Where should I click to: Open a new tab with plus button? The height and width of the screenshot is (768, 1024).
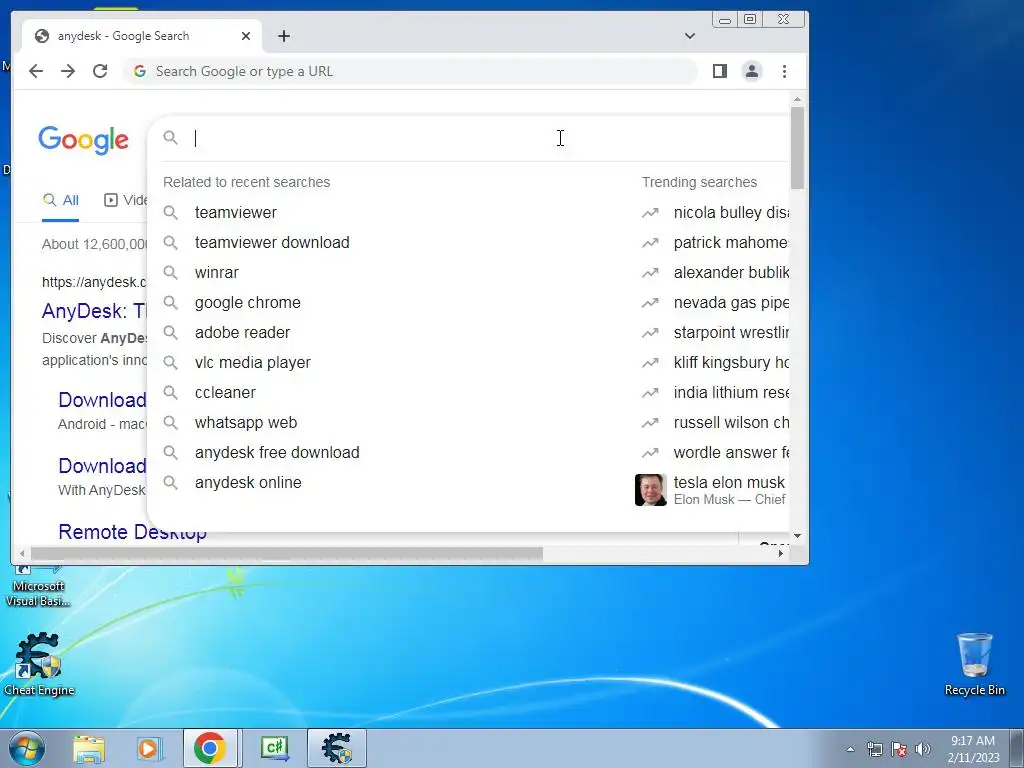(x=283, y=36)
